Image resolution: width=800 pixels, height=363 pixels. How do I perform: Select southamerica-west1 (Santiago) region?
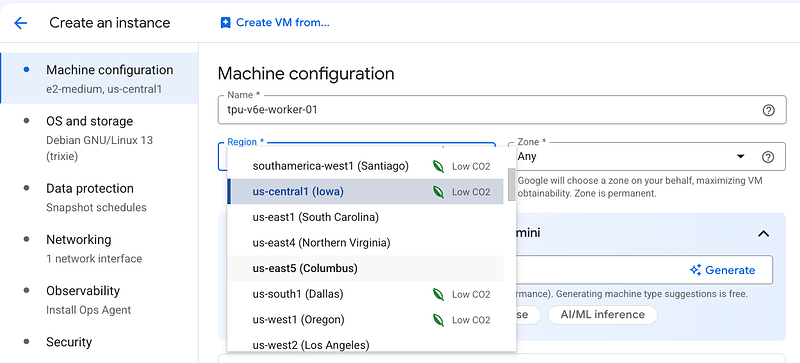[365, 166]
